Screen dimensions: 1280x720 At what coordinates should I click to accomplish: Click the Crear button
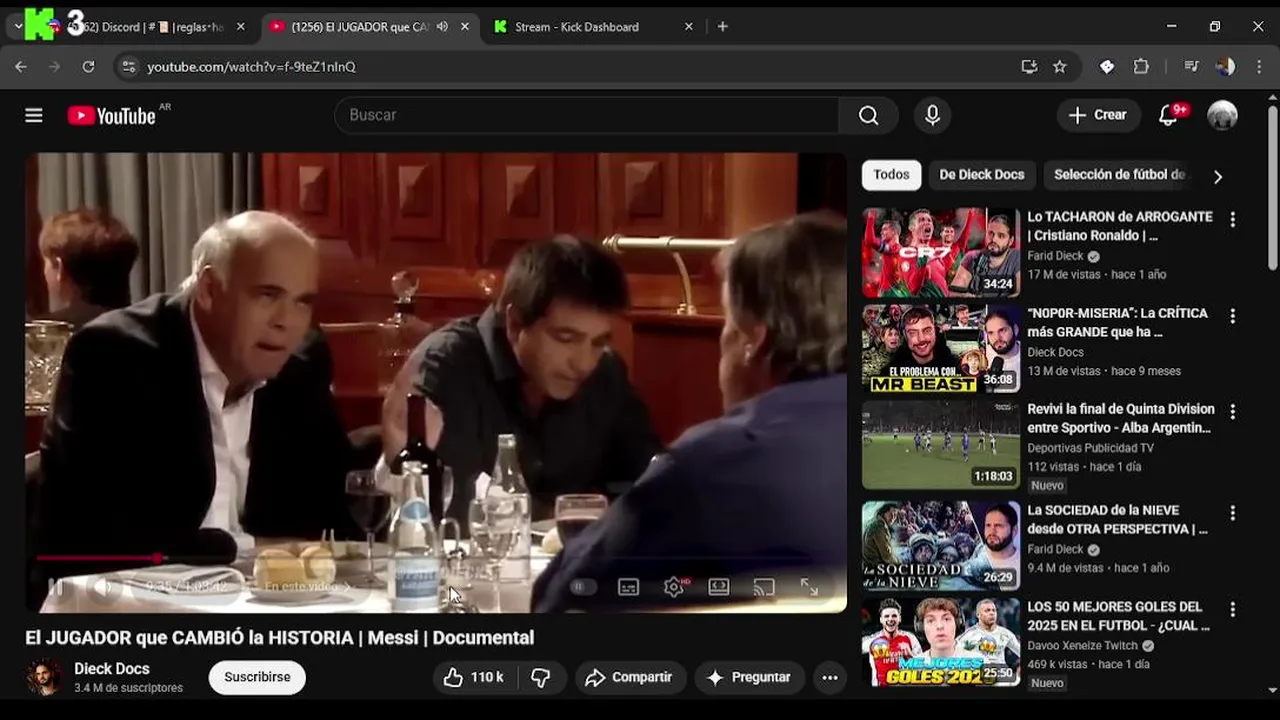click(1098, 115)
